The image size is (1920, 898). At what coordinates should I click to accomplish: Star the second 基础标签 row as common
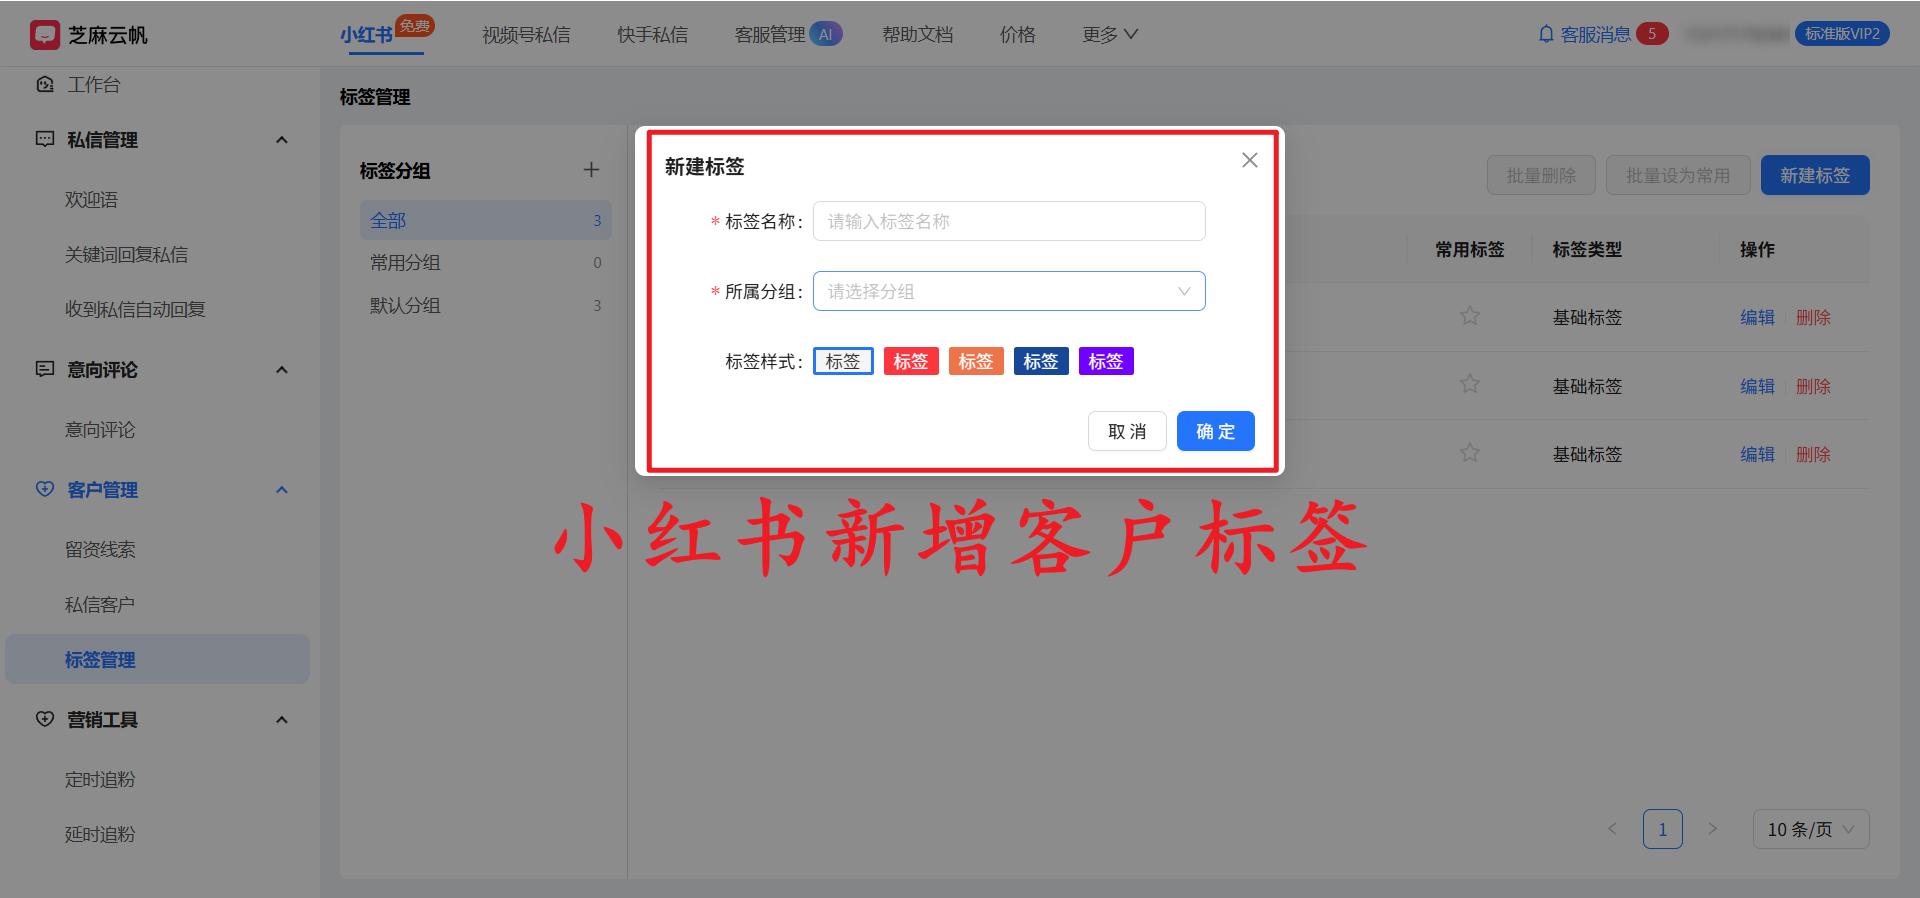[x=1469, y=384]
